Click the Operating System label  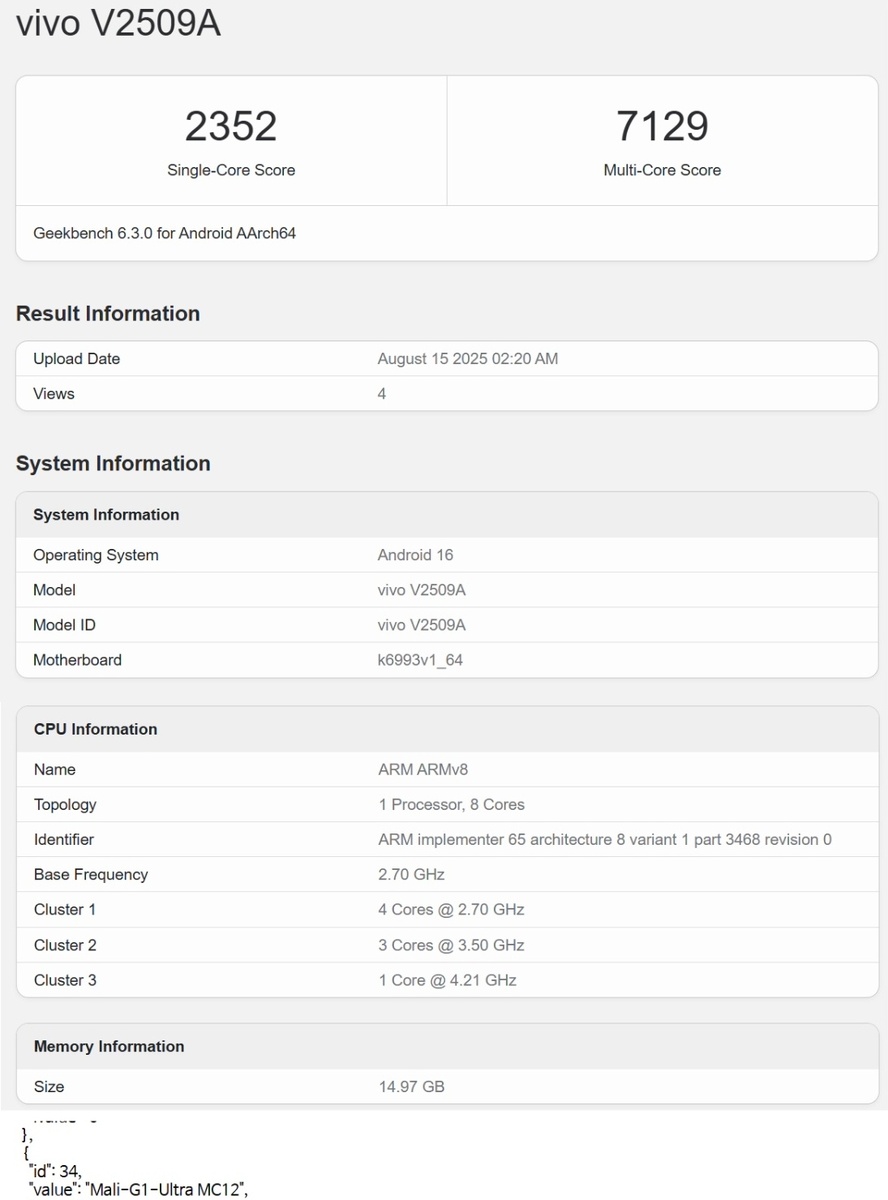[x=96, y=555]
